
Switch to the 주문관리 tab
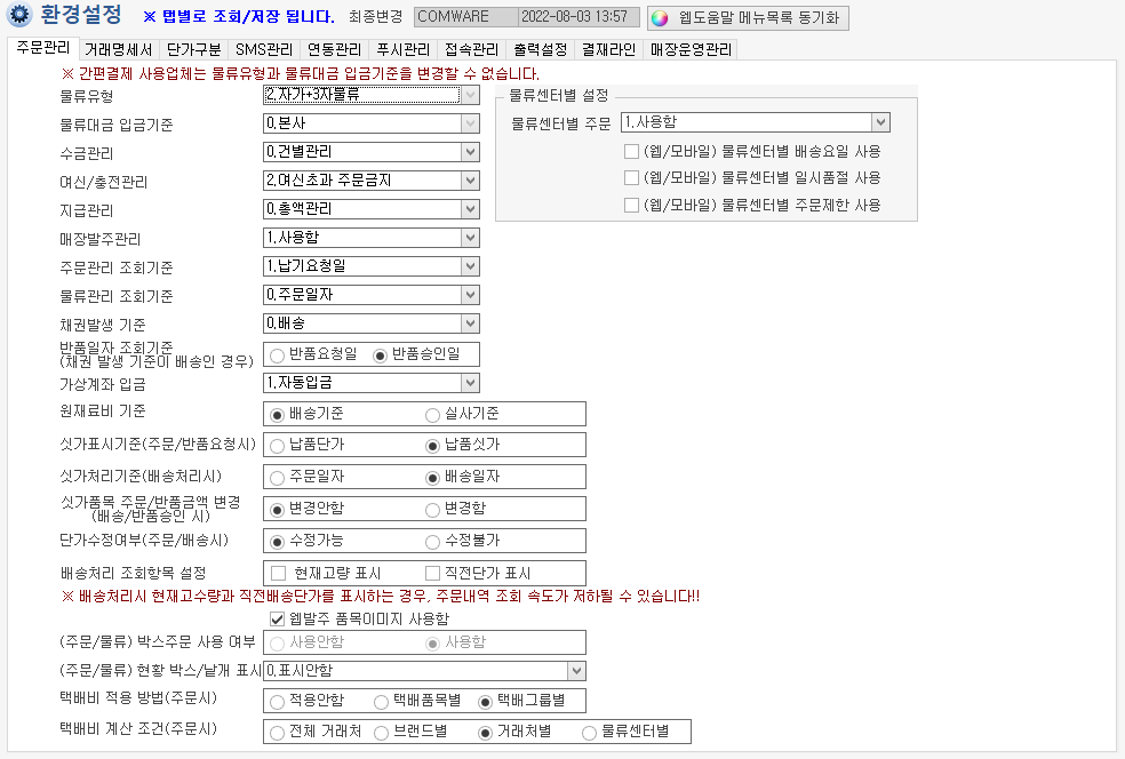point(43,48)
